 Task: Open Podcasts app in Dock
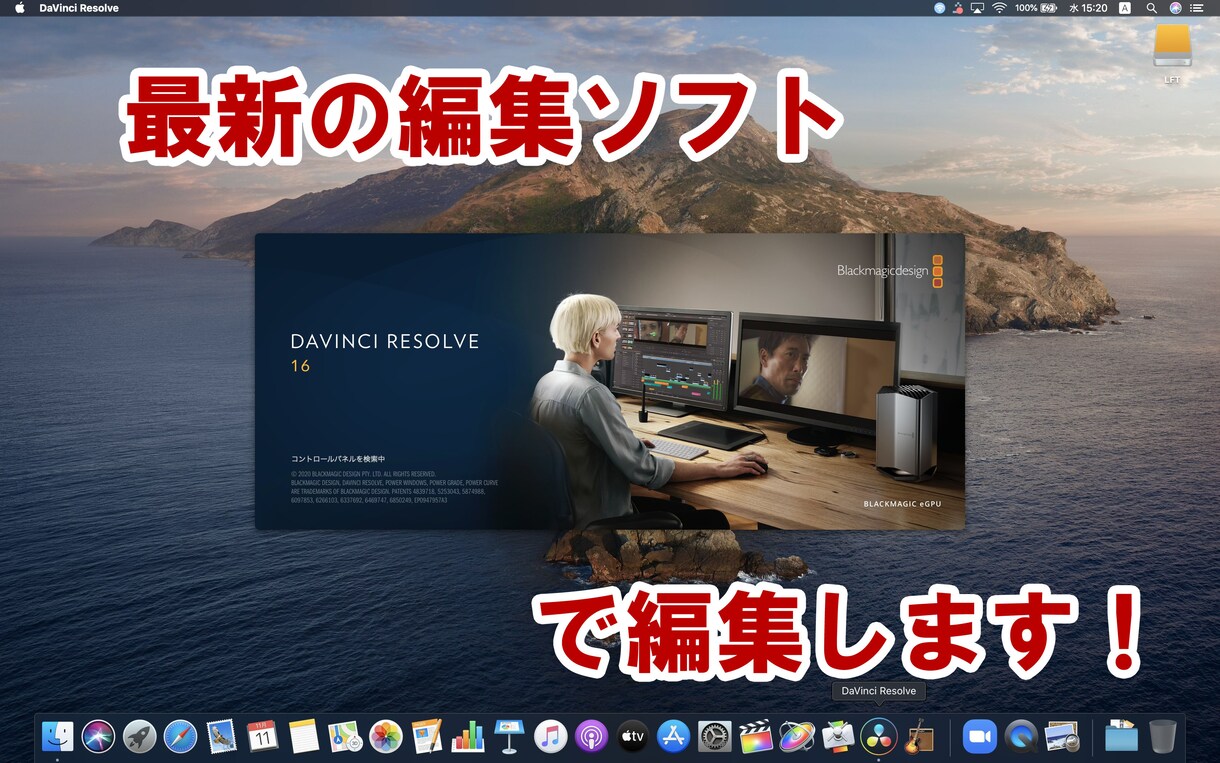tap(591, 737)
